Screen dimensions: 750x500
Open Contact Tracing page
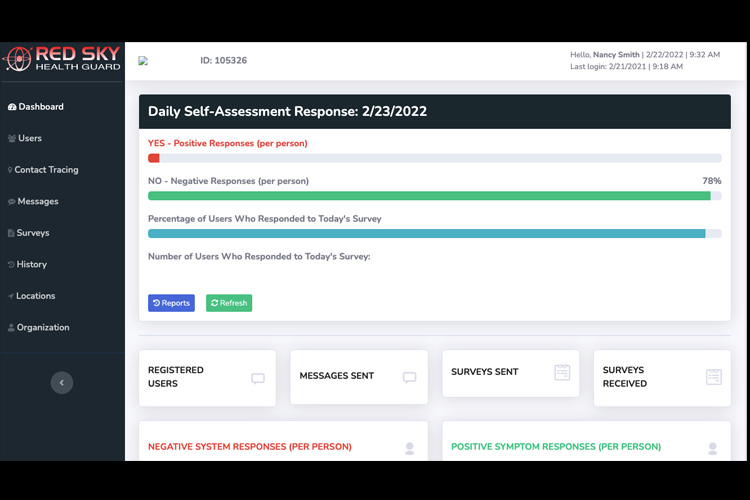pos(46,170)
